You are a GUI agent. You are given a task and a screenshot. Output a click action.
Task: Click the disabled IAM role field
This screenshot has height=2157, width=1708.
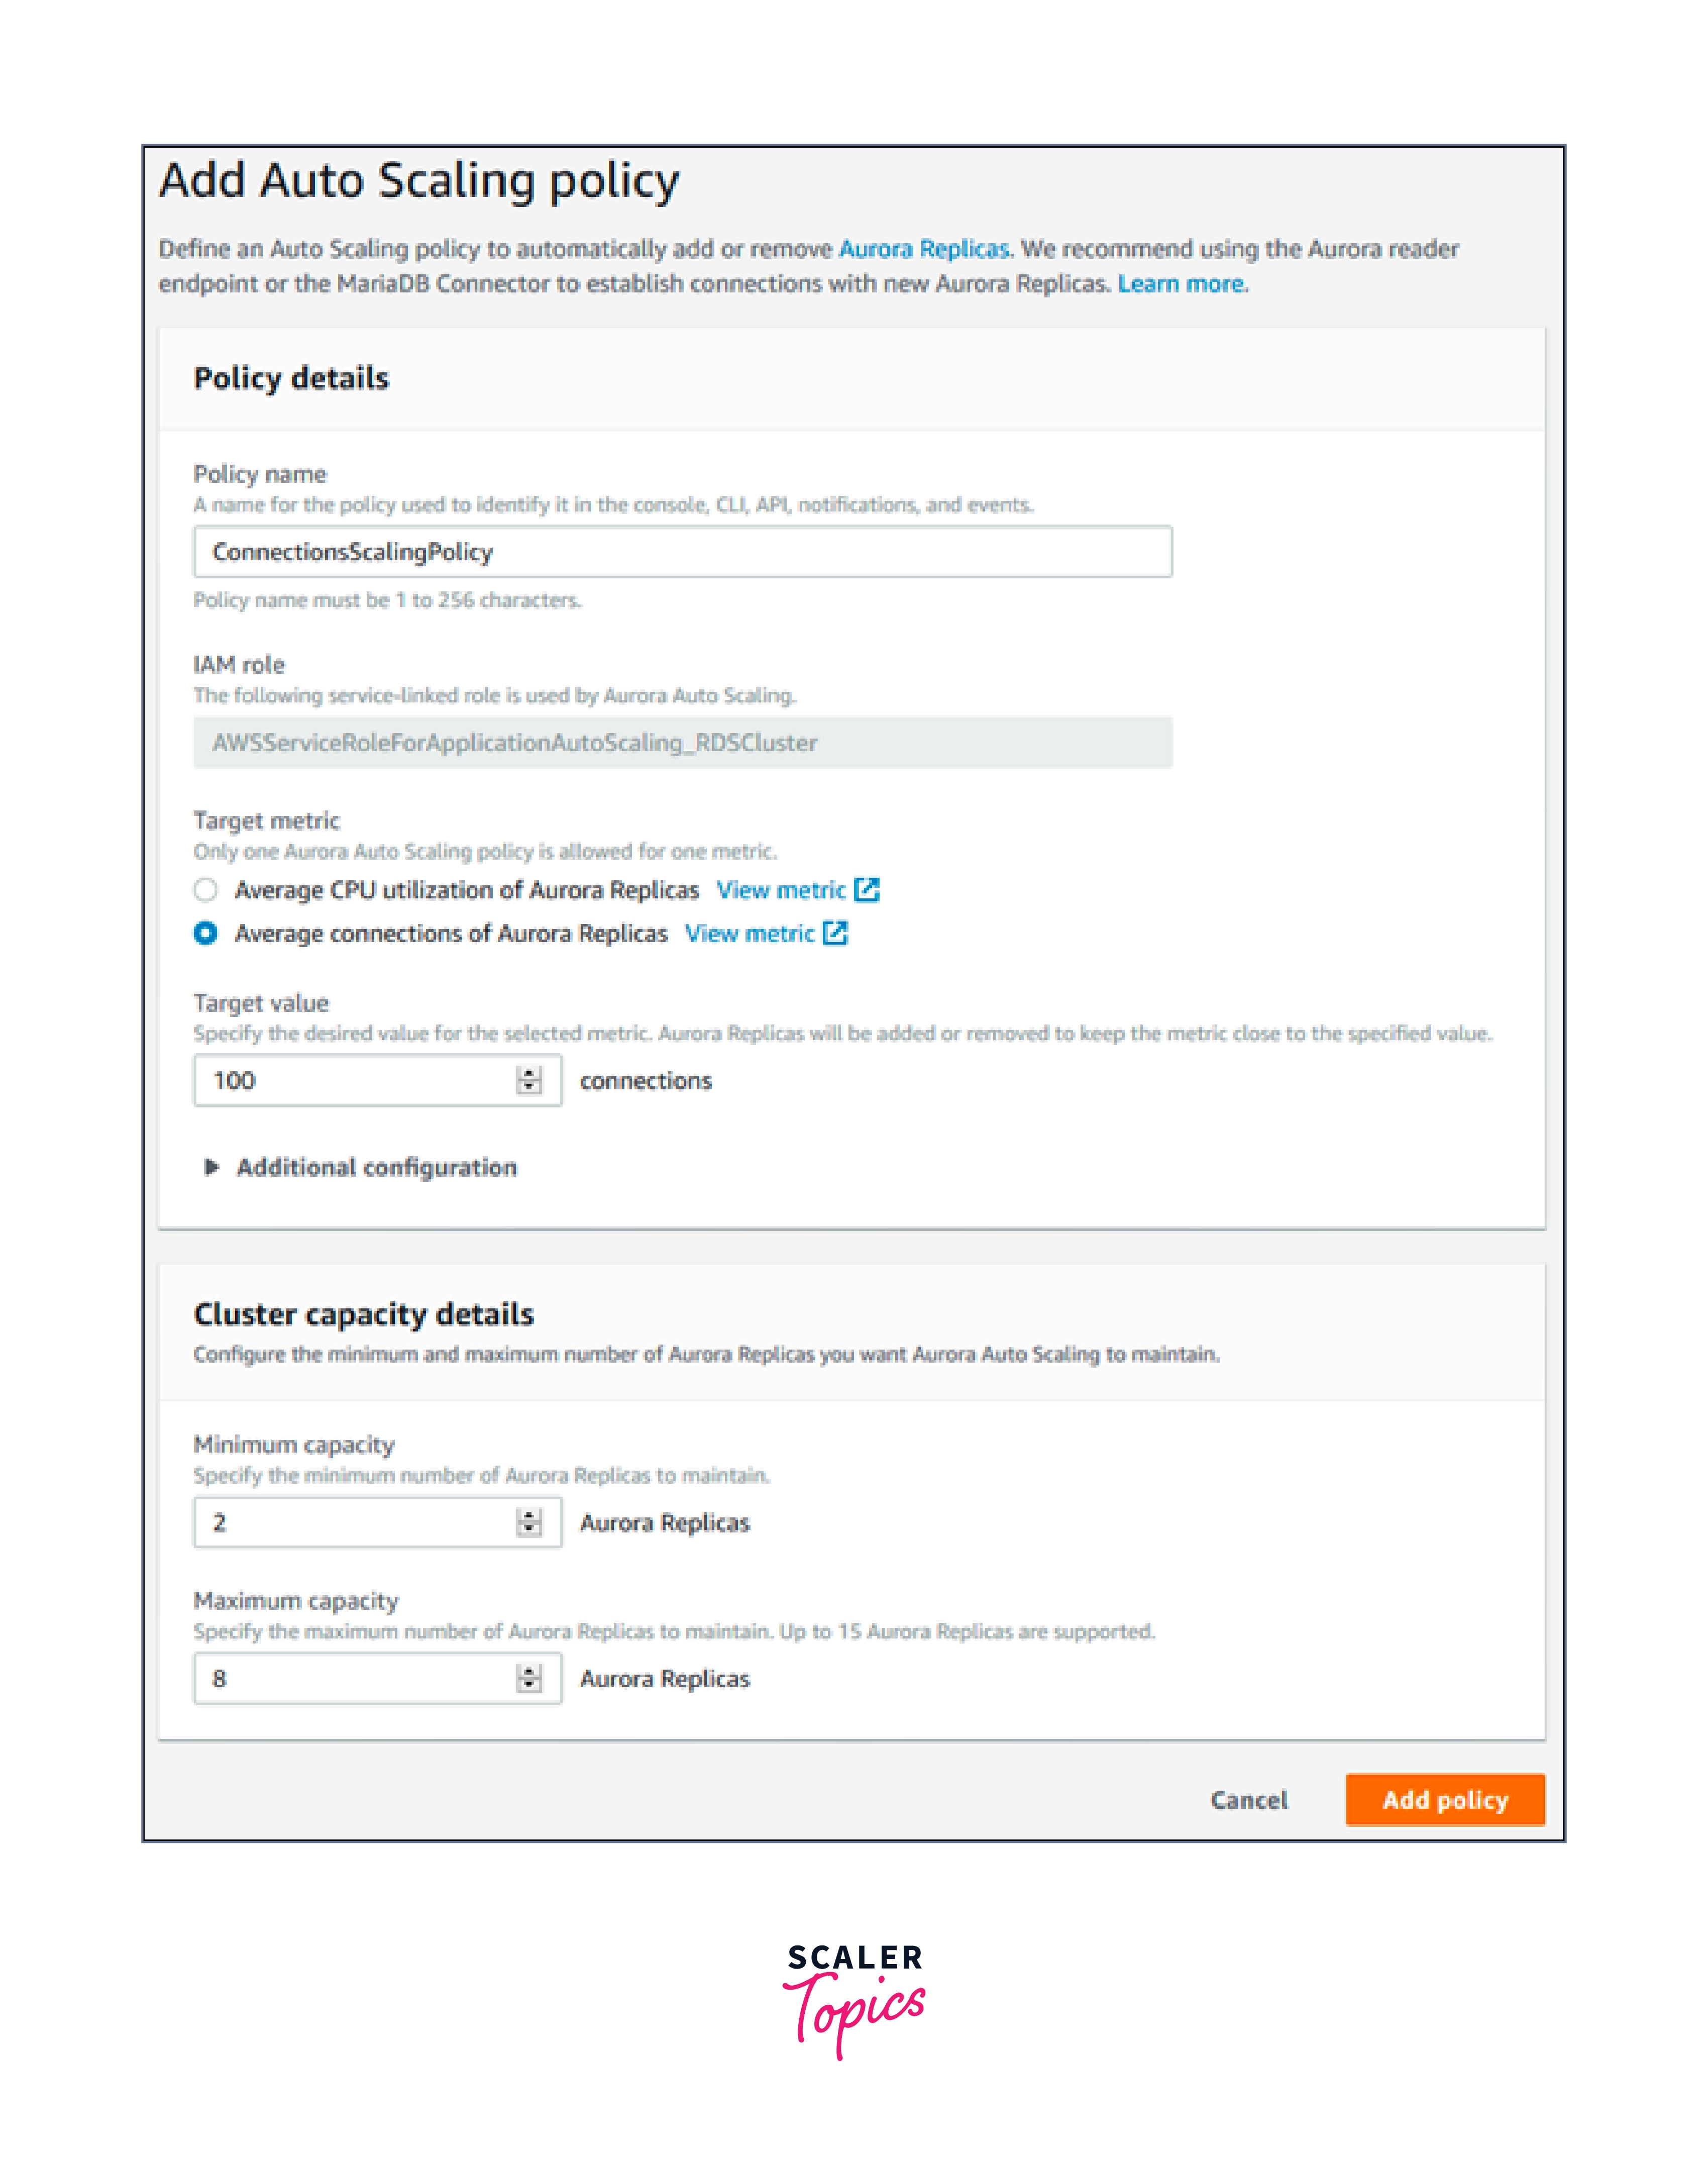(682, 742)
